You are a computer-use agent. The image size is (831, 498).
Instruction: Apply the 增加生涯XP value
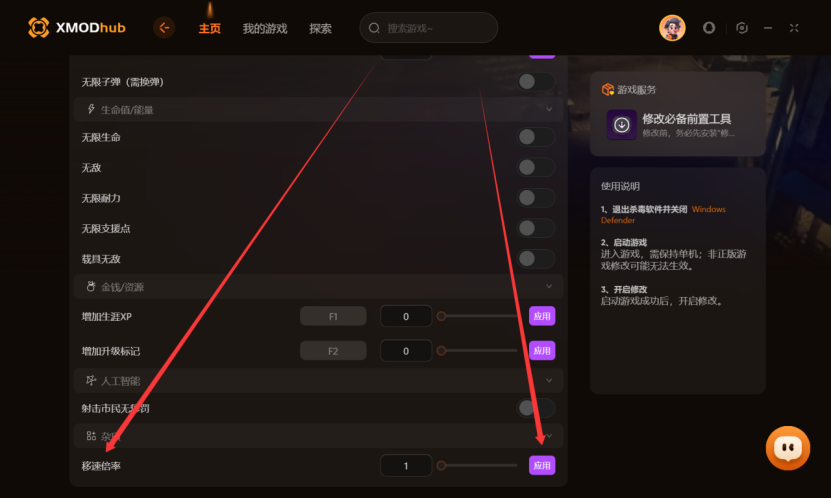(542, 316)
